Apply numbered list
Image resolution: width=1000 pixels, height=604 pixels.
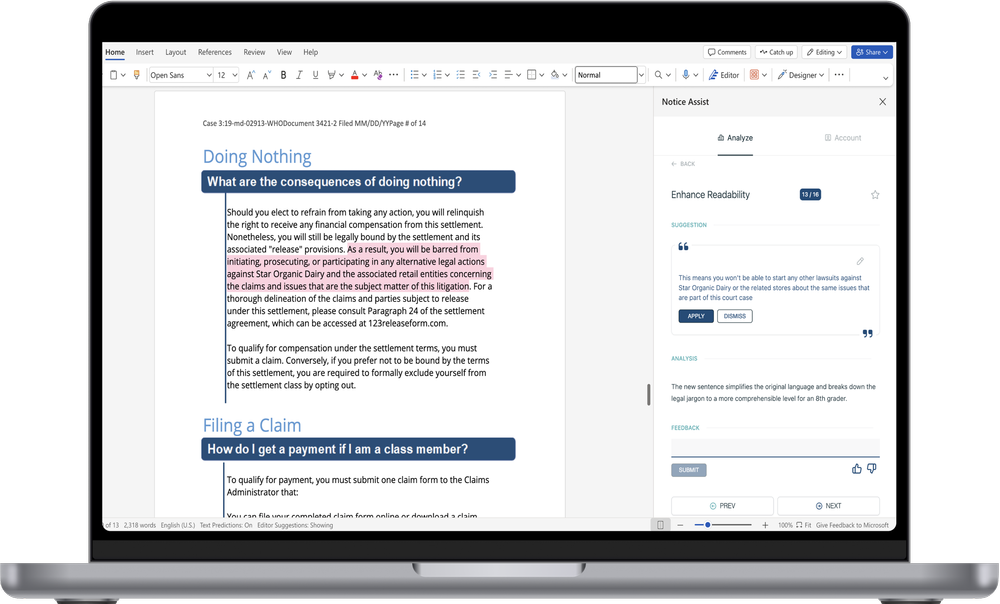(438, 75)
